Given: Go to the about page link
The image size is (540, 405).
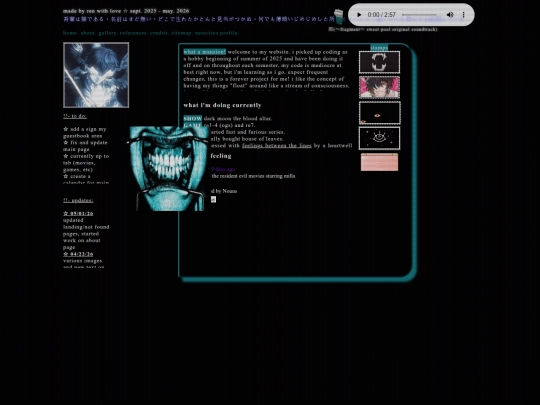Looking at the screenshot, I should [x=88, y=33].
